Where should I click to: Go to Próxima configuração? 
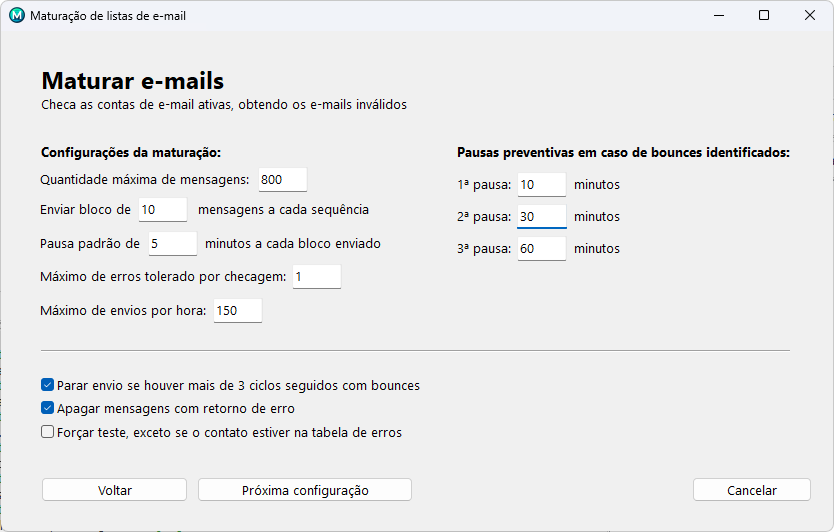pos(305,490)
